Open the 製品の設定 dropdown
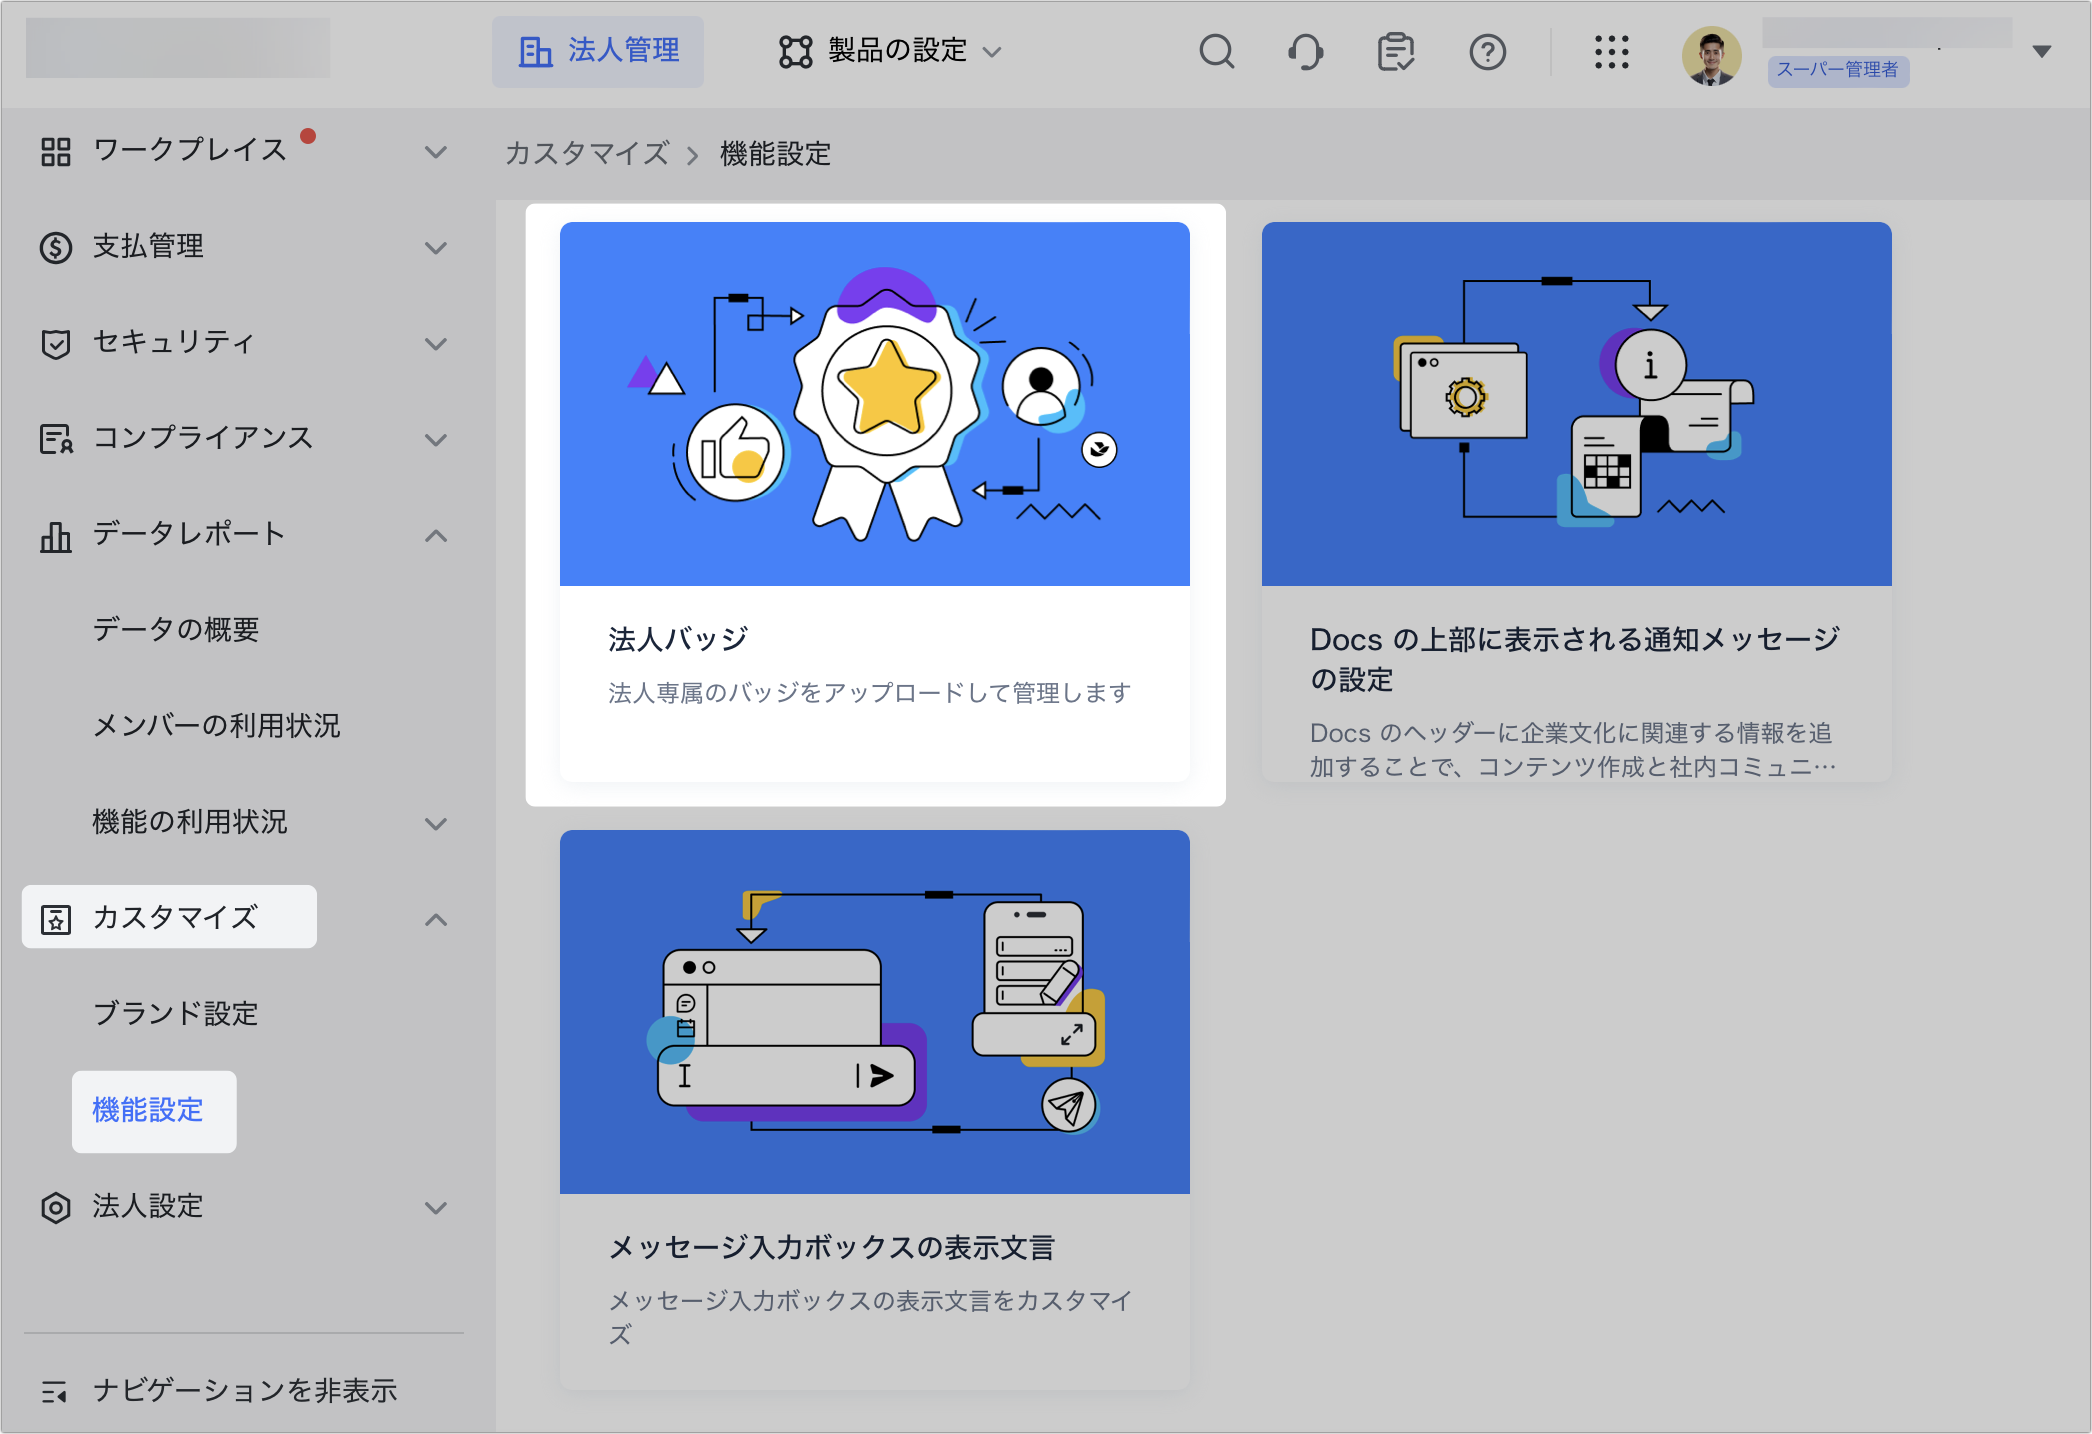 coord(890,51)
